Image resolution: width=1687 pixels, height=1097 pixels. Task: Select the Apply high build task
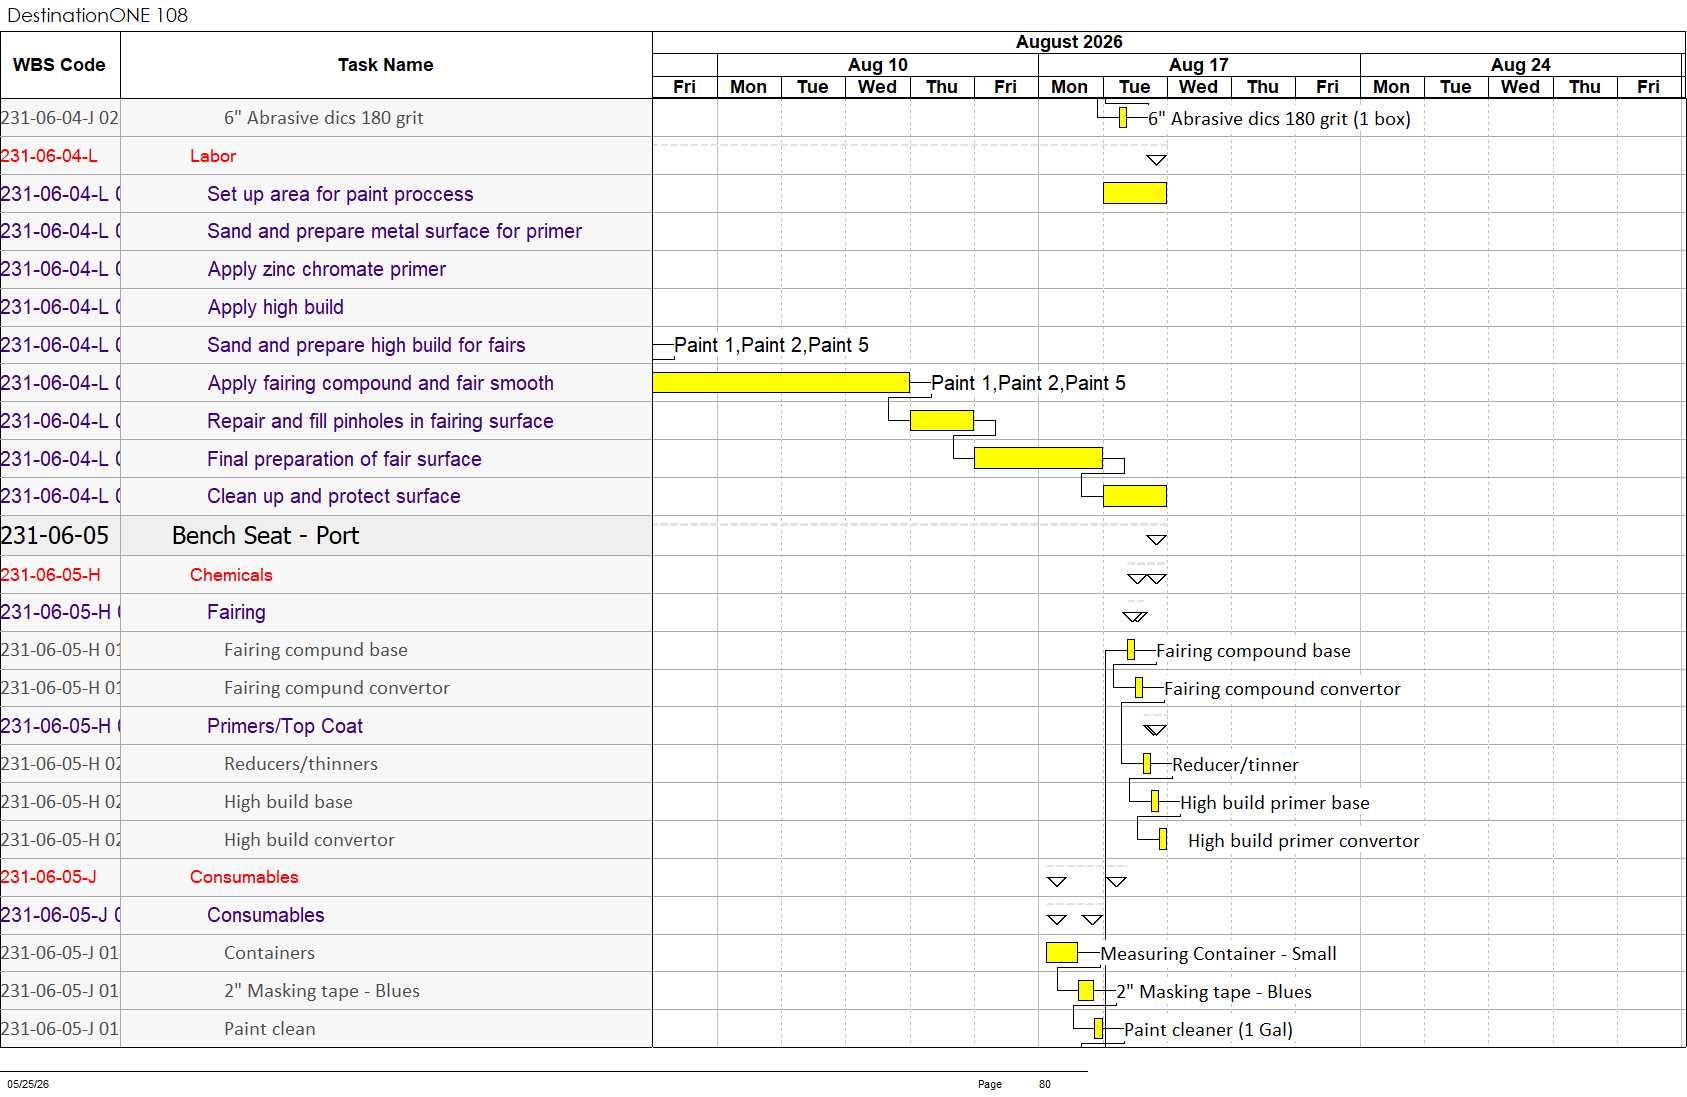(x=276, y=307)
